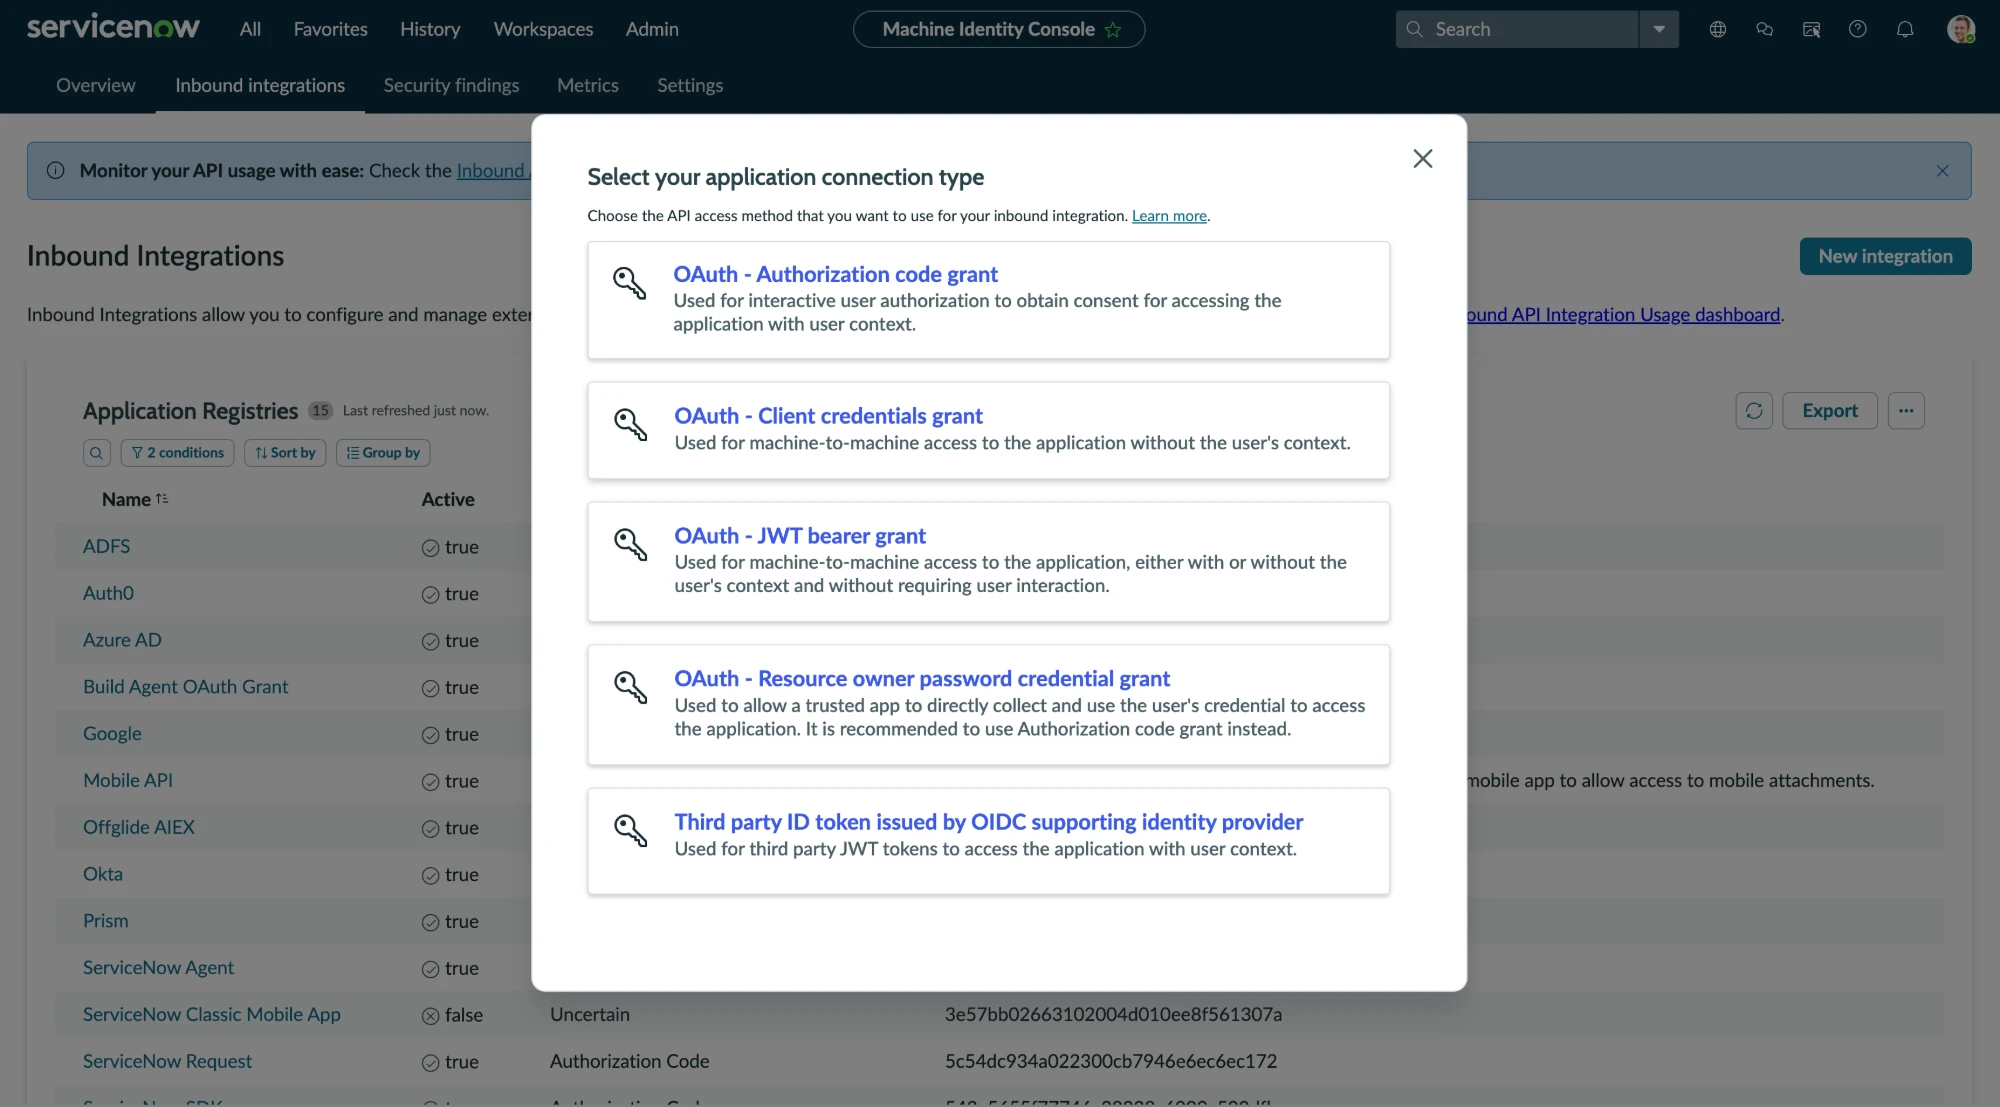Switch to the Inbound integrations tab
2000x1107 pixels.
coord(260,85)
